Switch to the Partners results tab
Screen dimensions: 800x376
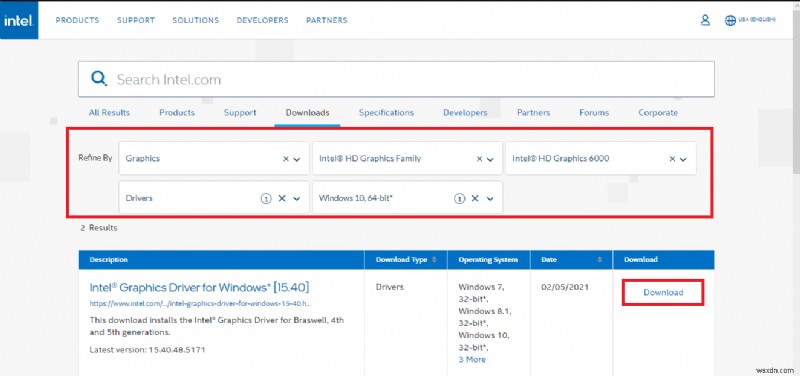[533, 113]
